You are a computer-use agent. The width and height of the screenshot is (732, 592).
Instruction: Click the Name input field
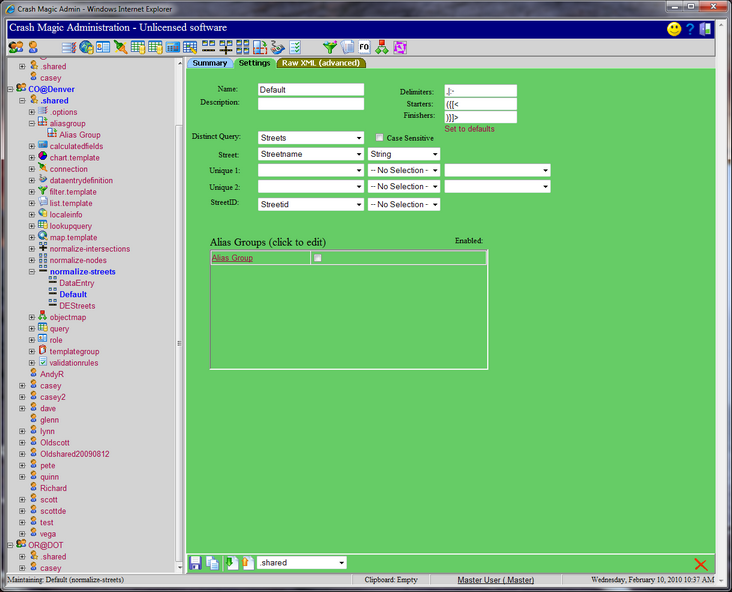pyautogui.click(x=310, y=90)
